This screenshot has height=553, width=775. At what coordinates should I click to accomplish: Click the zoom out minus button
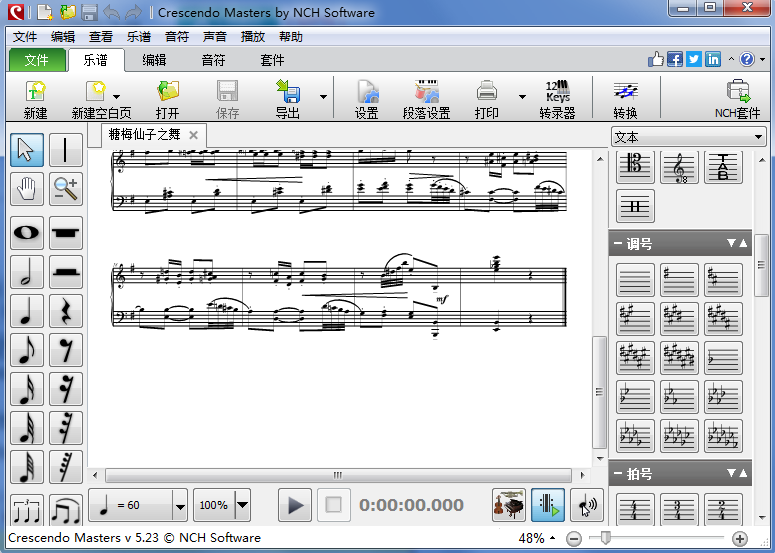click(574, 538)
